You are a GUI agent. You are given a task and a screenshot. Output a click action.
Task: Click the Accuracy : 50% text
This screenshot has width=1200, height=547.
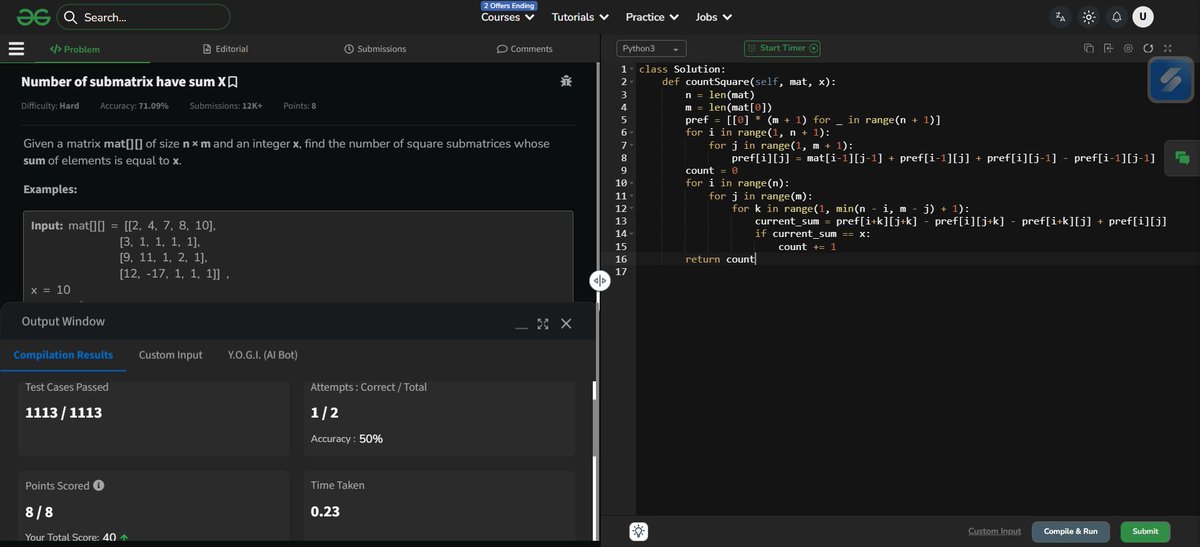pyautogui.click(x=347, y=438)
